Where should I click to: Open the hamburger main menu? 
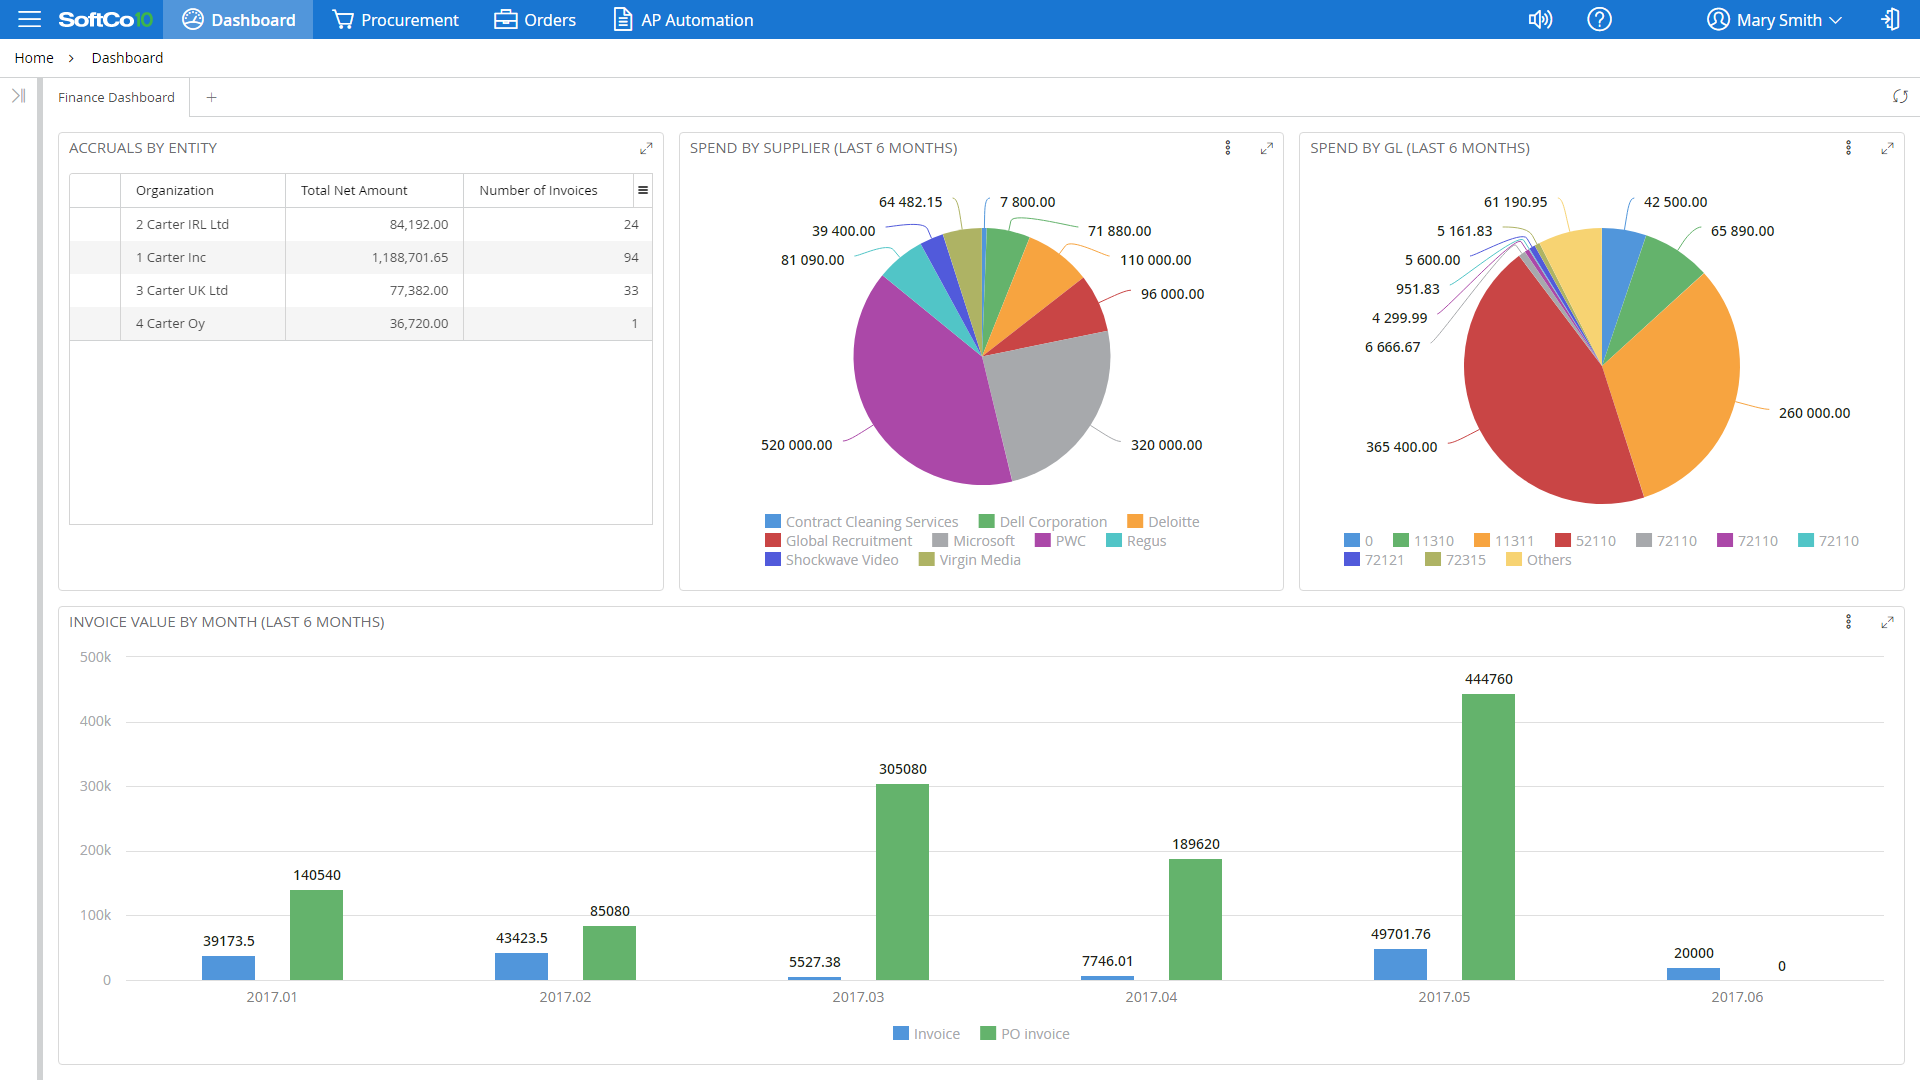pos(29,19)
